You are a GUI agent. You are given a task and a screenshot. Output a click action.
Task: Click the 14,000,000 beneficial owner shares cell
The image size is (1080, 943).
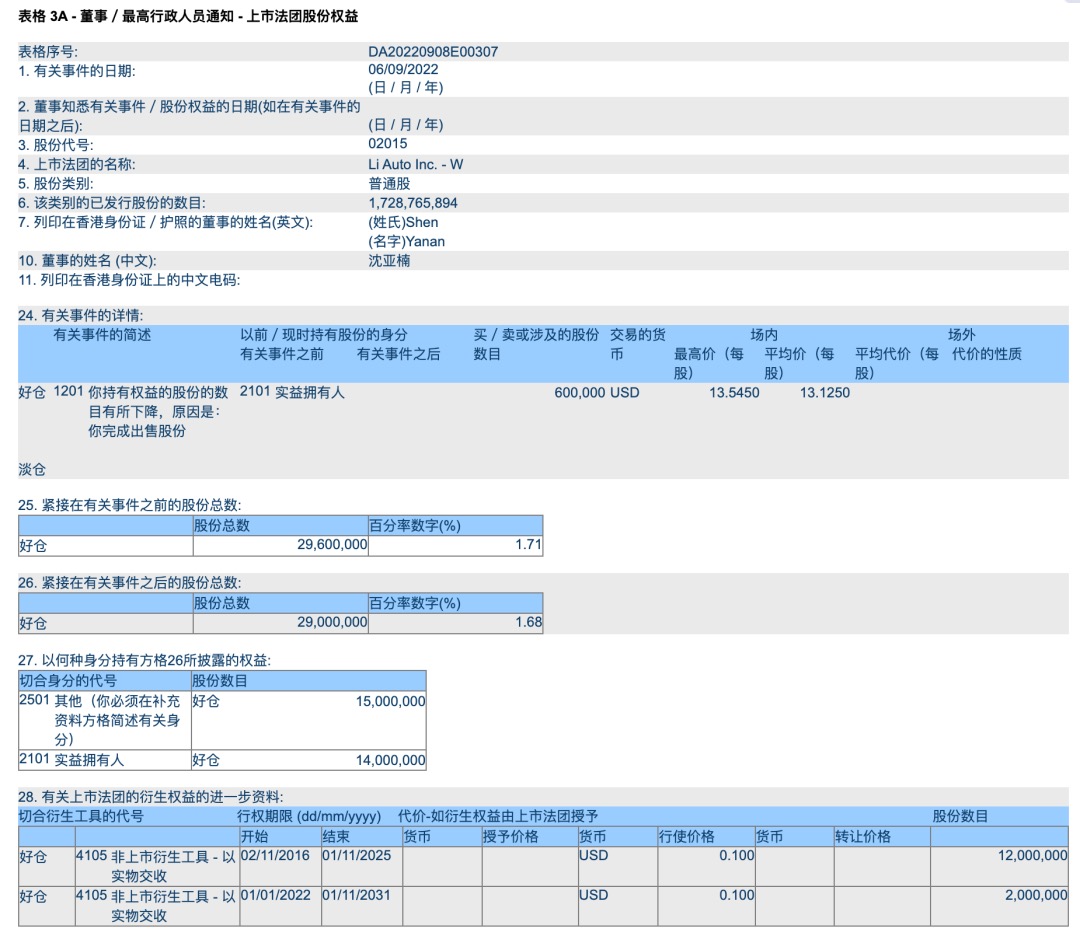[x=390, y=760]
